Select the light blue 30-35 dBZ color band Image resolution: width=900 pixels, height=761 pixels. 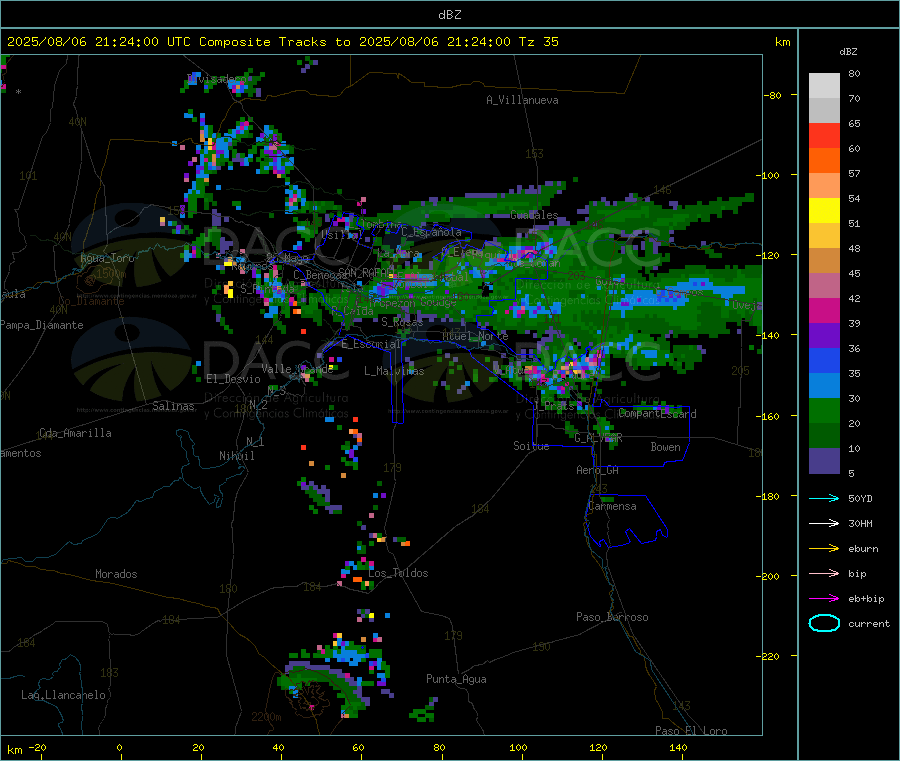(x=824, y=386)
